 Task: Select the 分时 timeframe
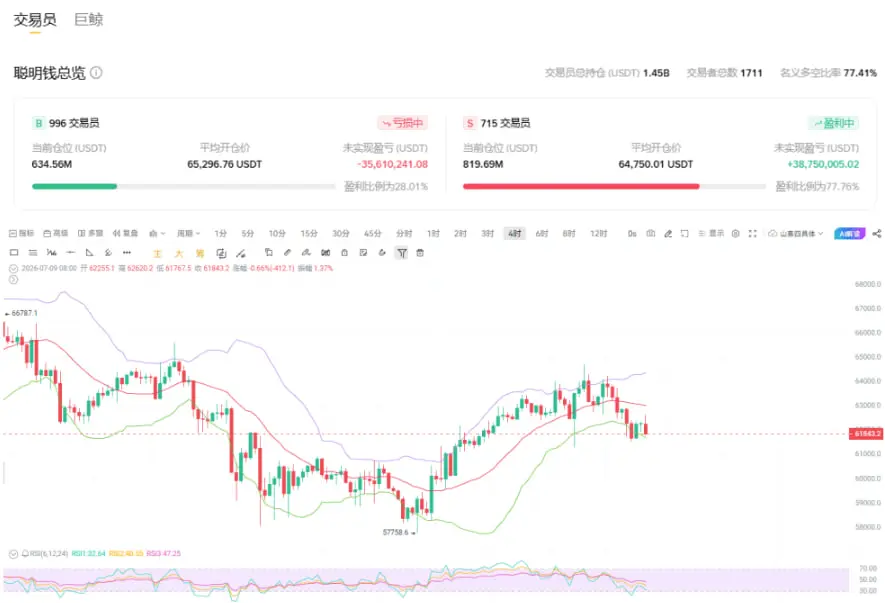point(404,233)
